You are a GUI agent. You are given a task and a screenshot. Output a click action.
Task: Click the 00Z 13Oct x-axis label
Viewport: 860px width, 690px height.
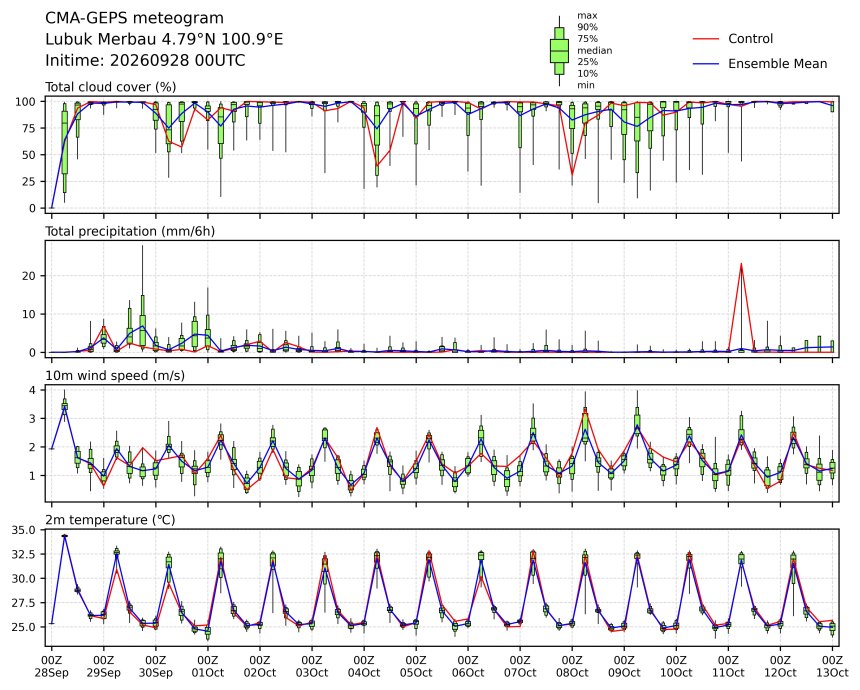click(x=832, y=666)
